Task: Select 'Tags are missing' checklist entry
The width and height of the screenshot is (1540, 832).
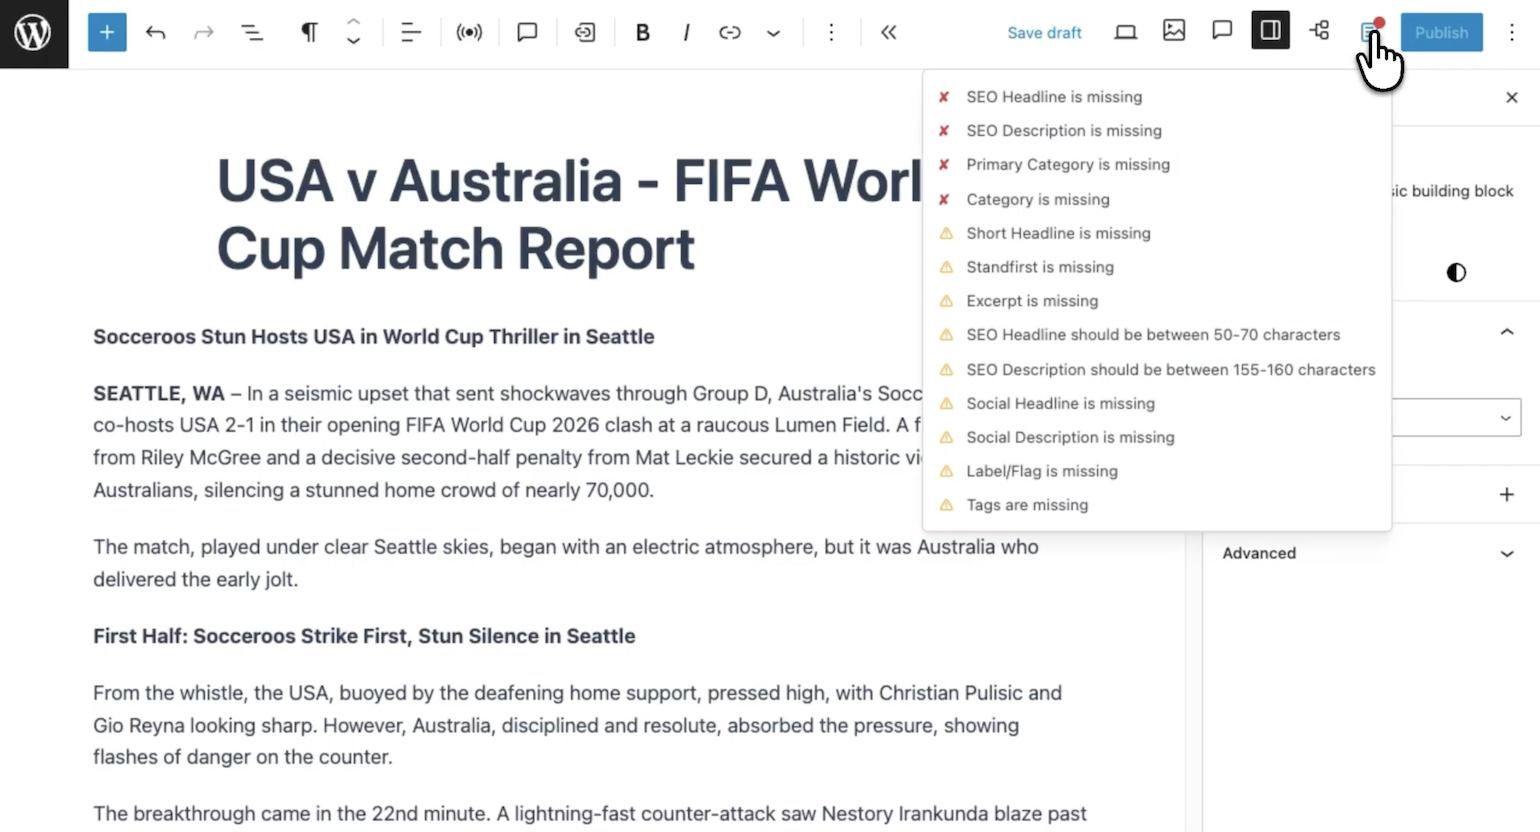Action: coord(1026,505)
